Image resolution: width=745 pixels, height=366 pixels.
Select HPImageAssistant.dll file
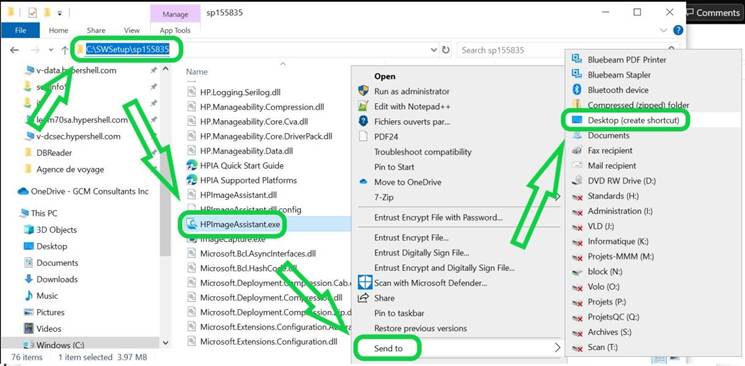(239, 195)
